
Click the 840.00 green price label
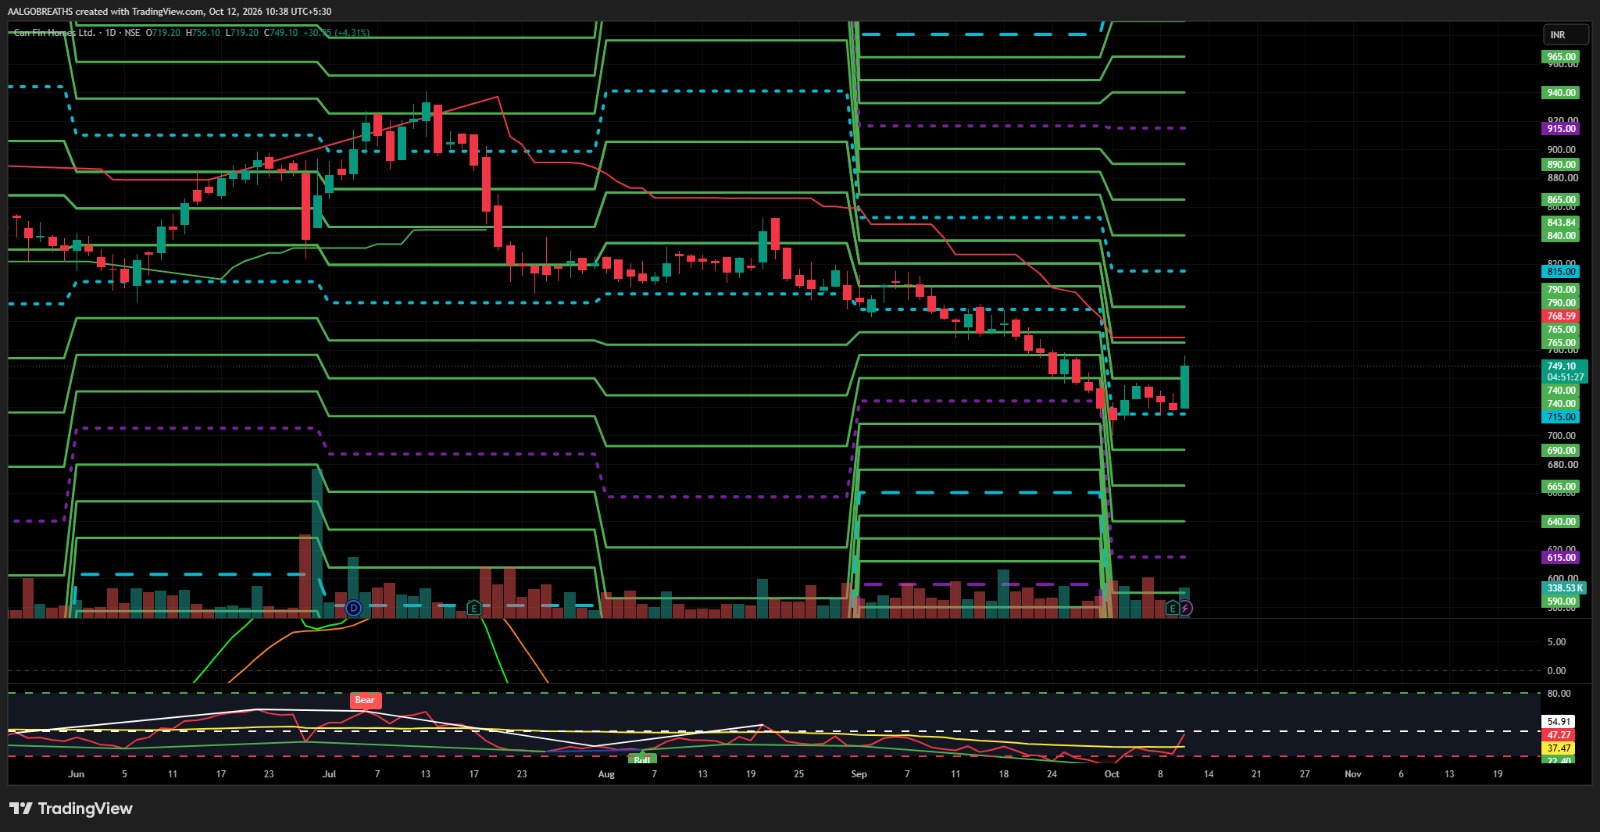1561,236
